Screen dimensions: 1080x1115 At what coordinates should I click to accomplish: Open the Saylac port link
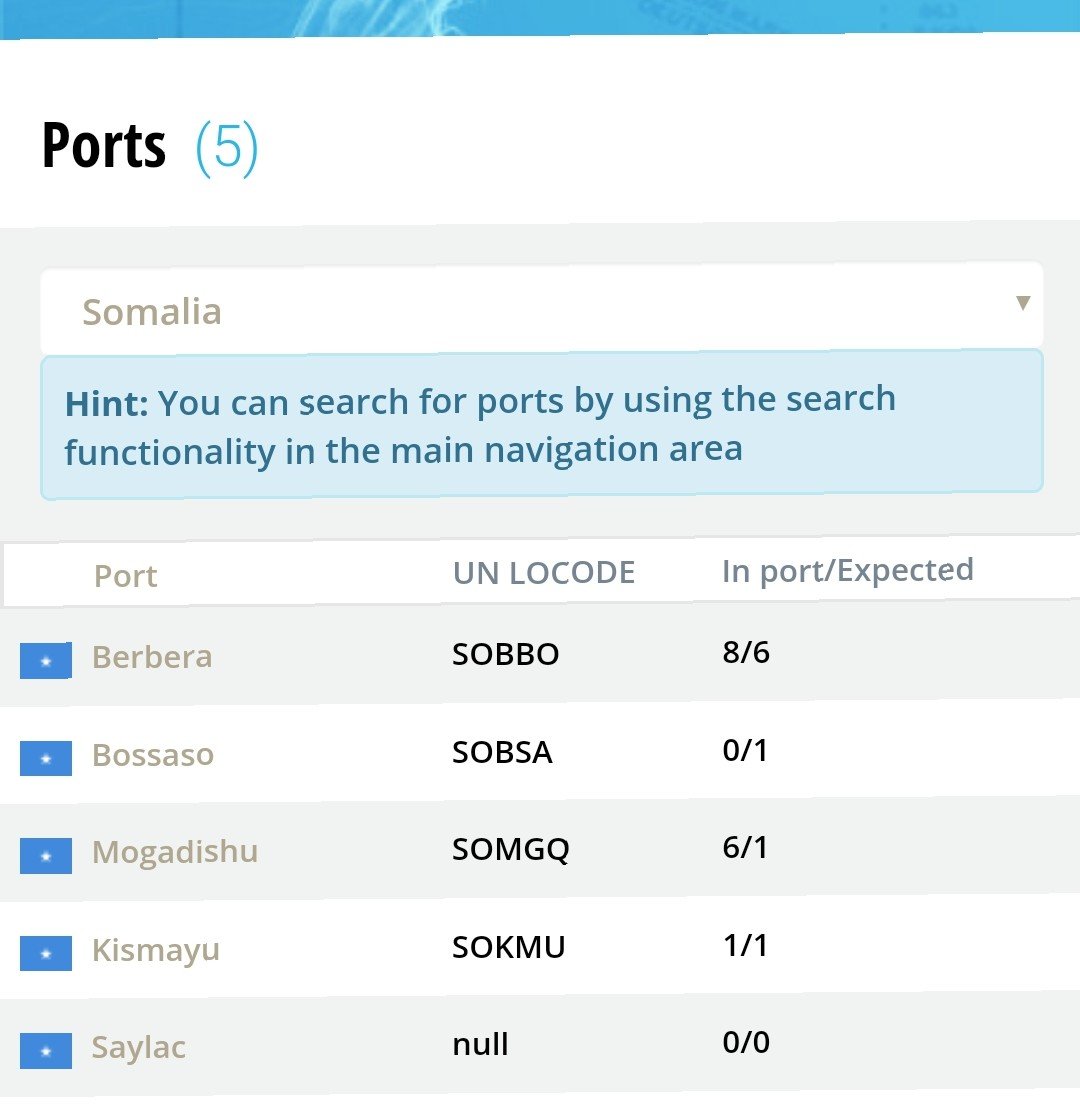[139, 1048]
